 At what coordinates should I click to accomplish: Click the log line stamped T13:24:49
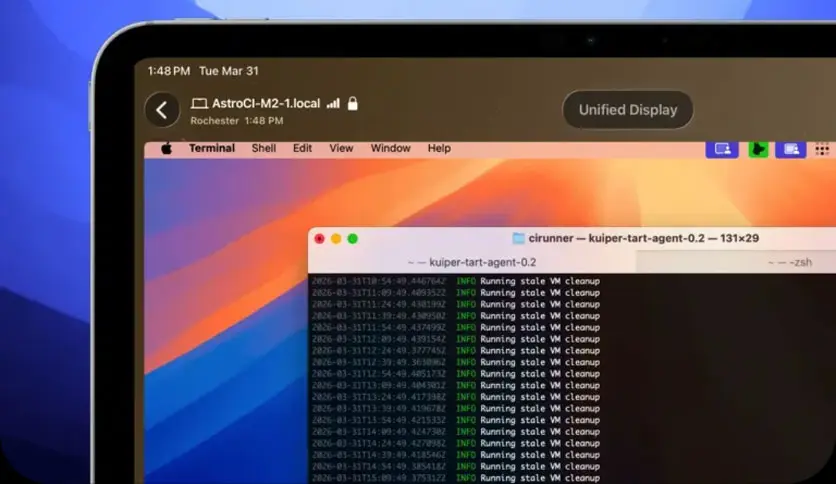[456, 397]
